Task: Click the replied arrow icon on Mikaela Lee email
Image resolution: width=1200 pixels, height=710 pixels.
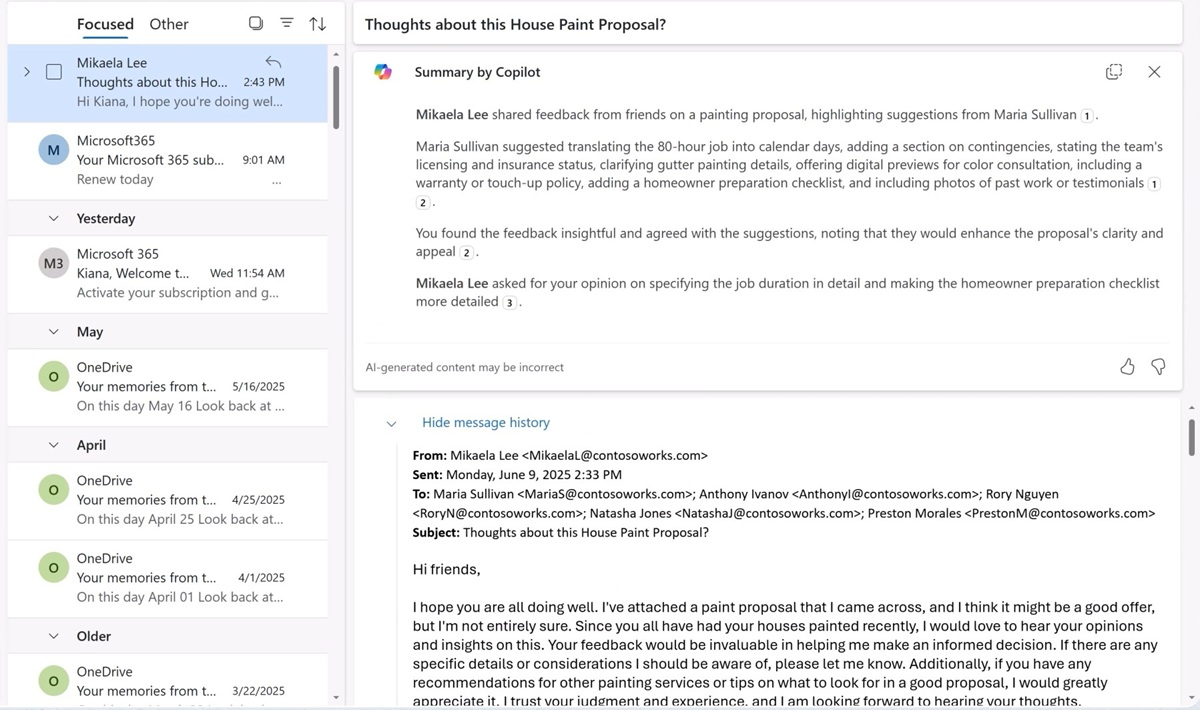Action: 274,62
